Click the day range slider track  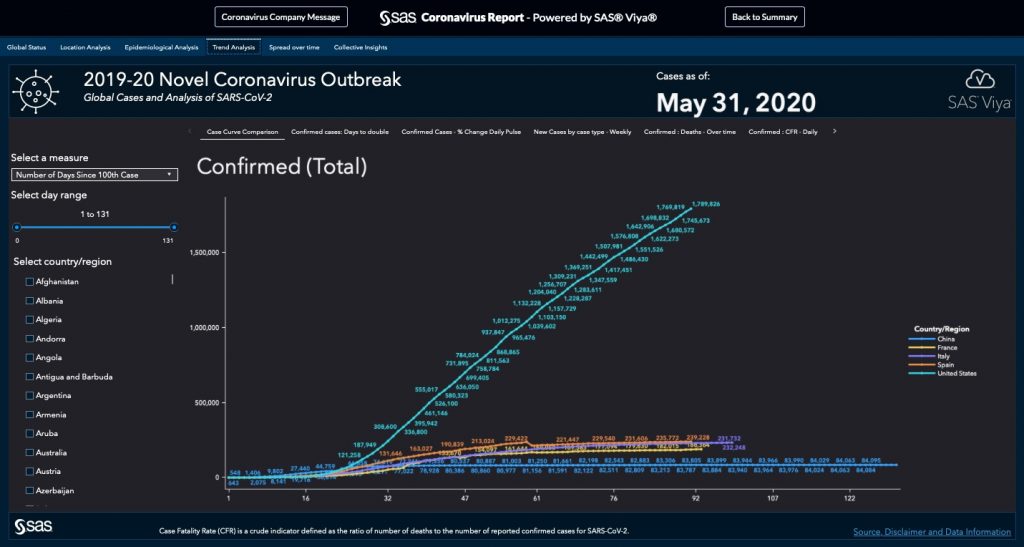[x=95, y=227]
